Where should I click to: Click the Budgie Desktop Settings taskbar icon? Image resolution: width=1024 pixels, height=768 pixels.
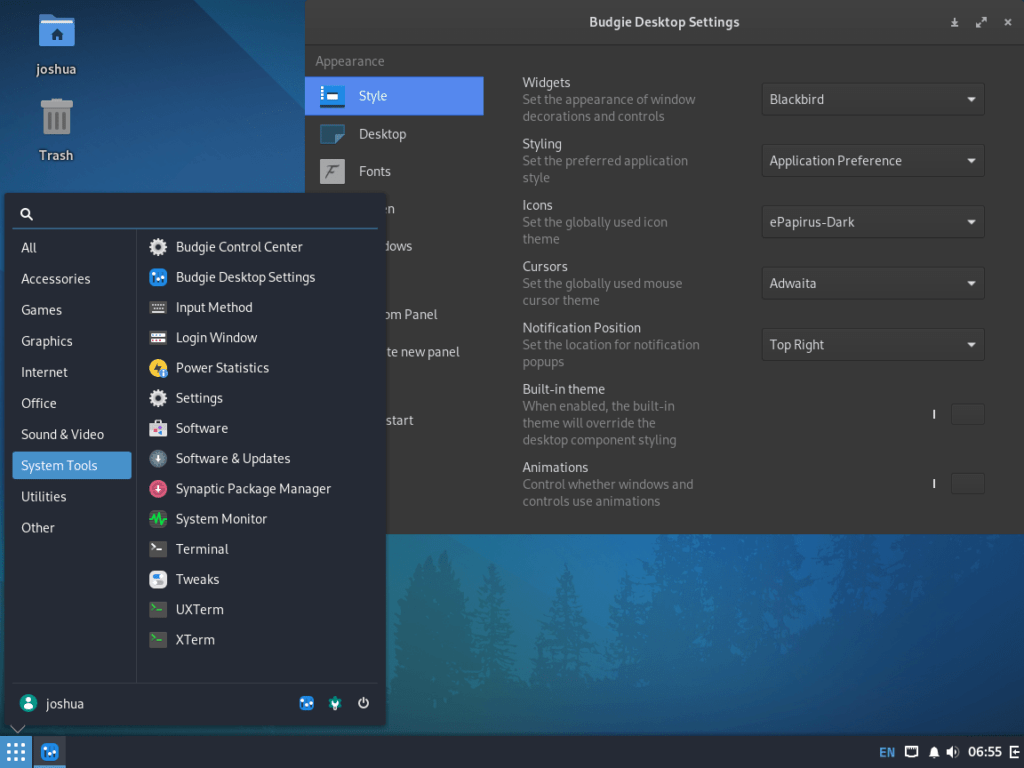click(48, 752)
